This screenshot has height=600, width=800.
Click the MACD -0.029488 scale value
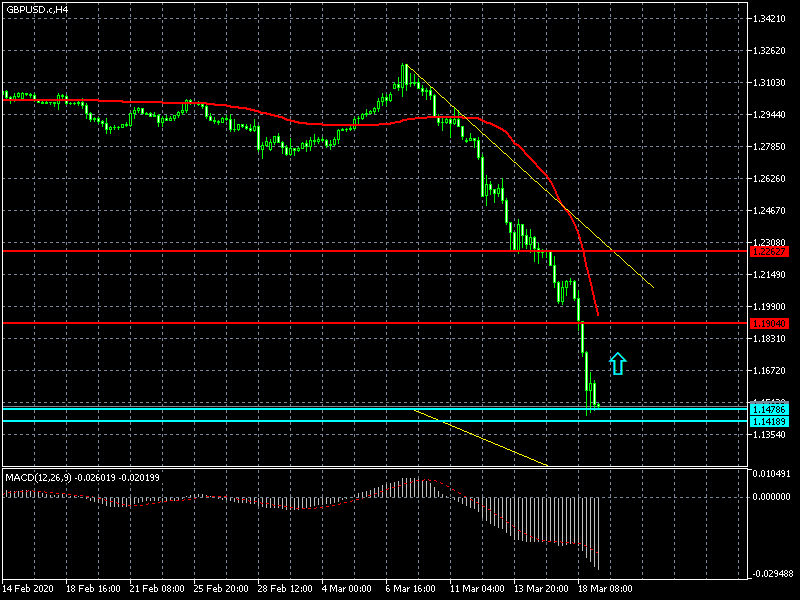click(x=770, y=574)
